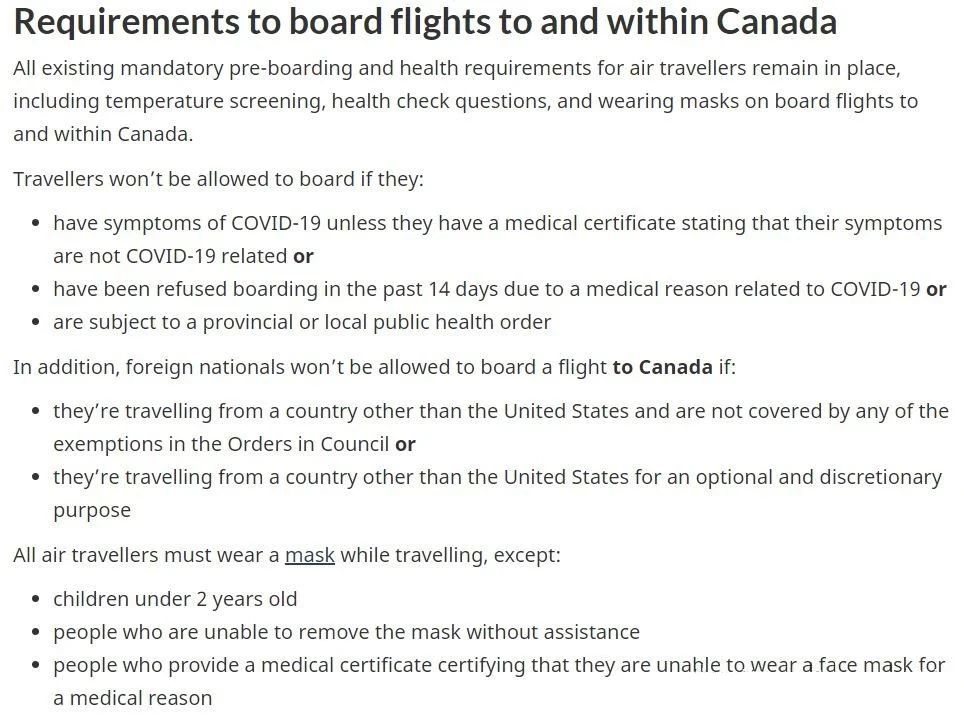Click the children under 2 years old bullet
Screen dimensions: 964x724
point(175,599)
